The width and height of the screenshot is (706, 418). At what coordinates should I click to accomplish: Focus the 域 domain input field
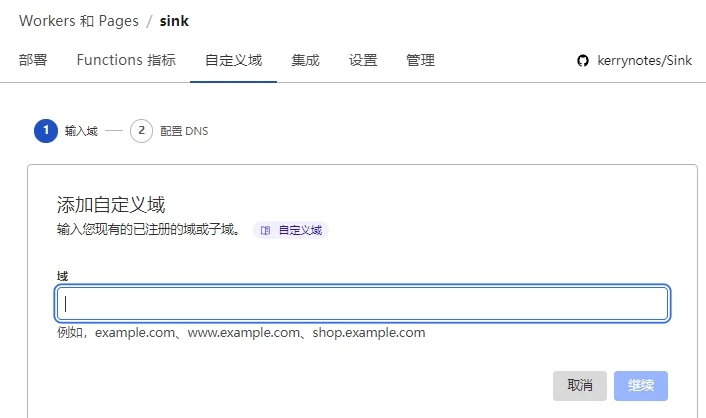362,304
